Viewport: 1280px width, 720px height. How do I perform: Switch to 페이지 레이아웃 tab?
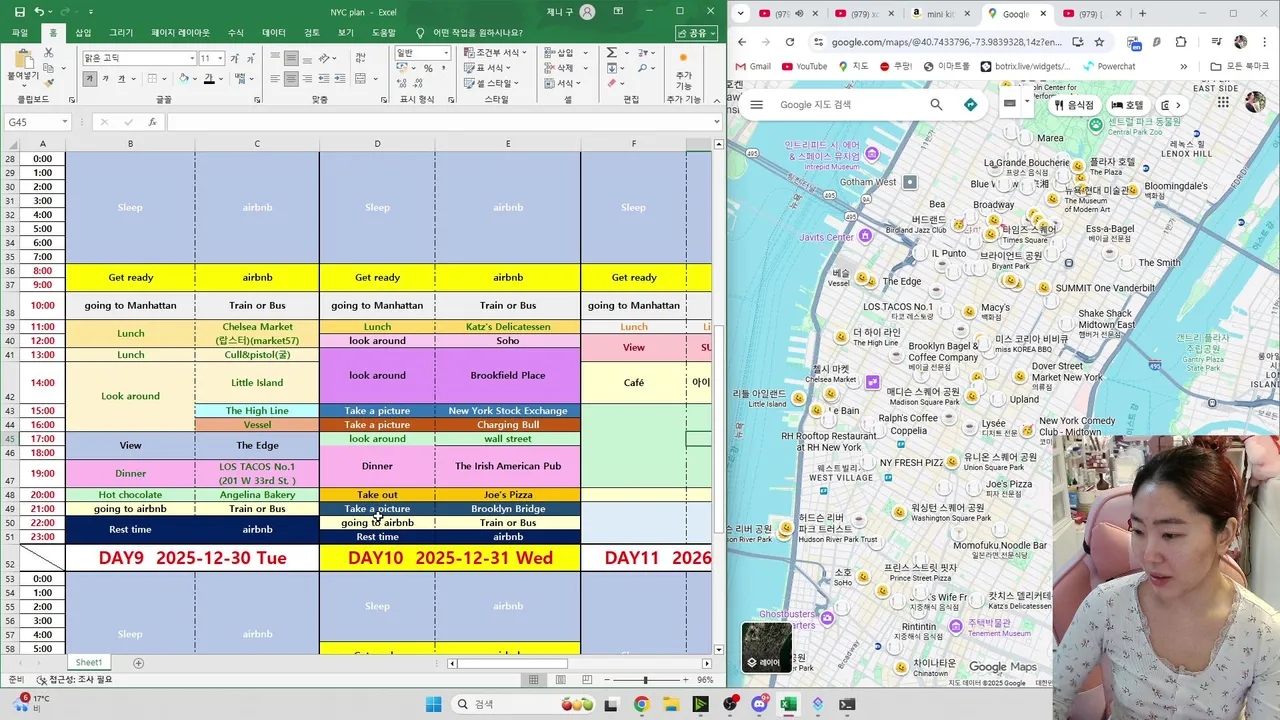point(180,33)
